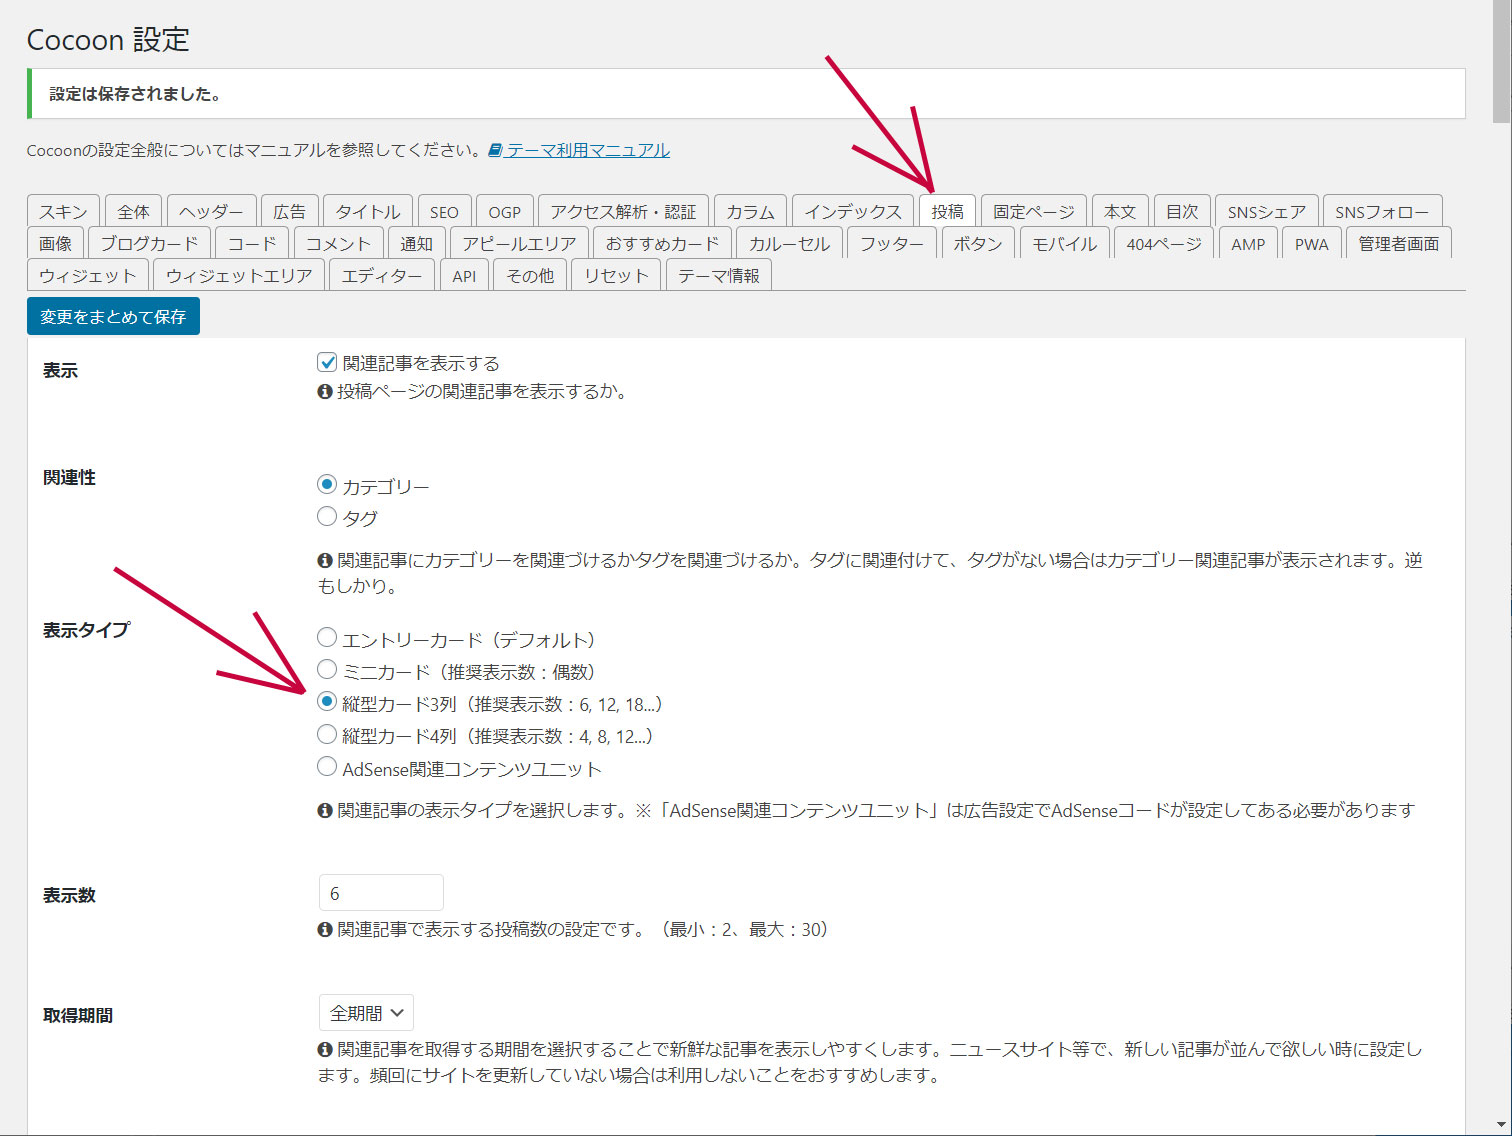Choose エントリーカード（デフォルト） display type

[x=327, y=638]
